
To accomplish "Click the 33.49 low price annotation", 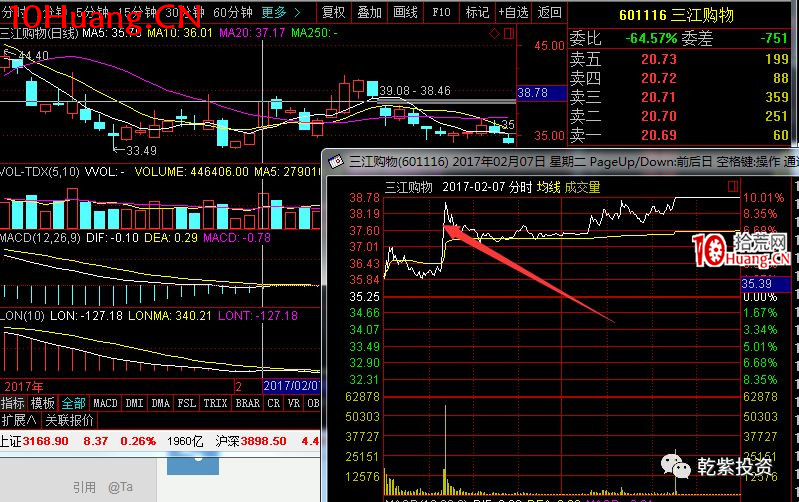I will pyautogui.click(x=141, y=150).
